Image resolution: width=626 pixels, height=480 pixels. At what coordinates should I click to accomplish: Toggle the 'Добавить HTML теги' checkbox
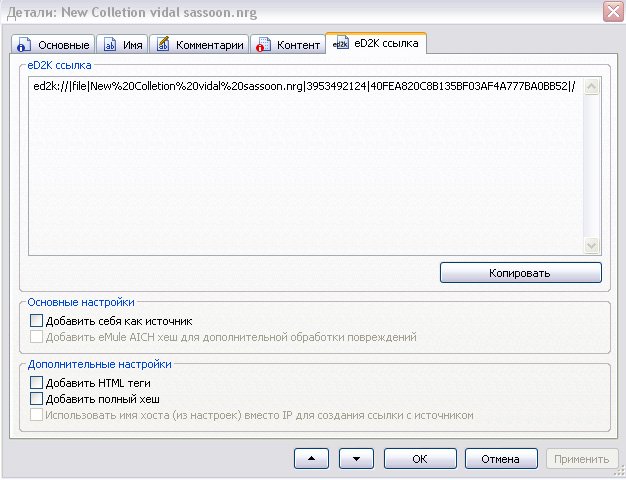coord(37,382)
